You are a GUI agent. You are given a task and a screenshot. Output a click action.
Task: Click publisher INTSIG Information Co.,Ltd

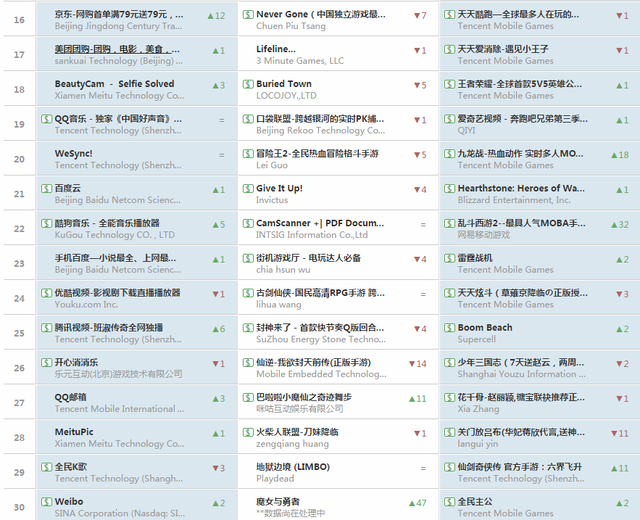(312, 235)
